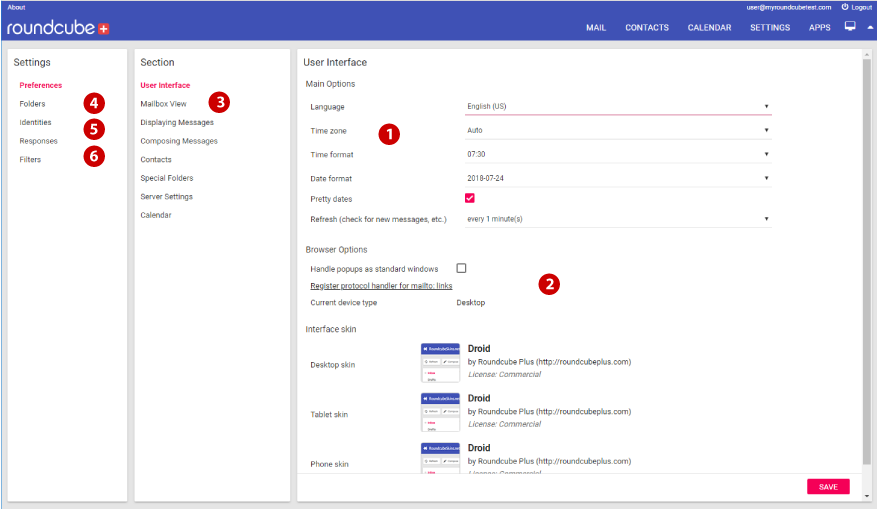Click the desktop monitor icon in header

pos(850,26)
